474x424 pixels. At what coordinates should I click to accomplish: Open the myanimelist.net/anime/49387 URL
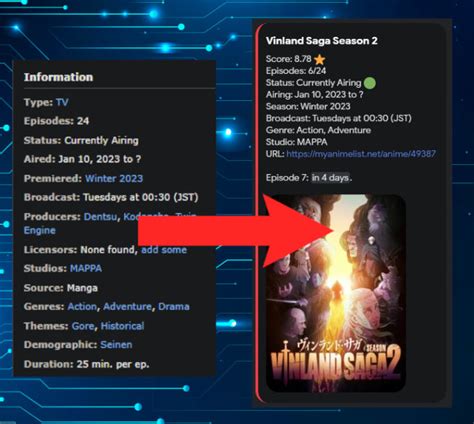coord(361,154)
